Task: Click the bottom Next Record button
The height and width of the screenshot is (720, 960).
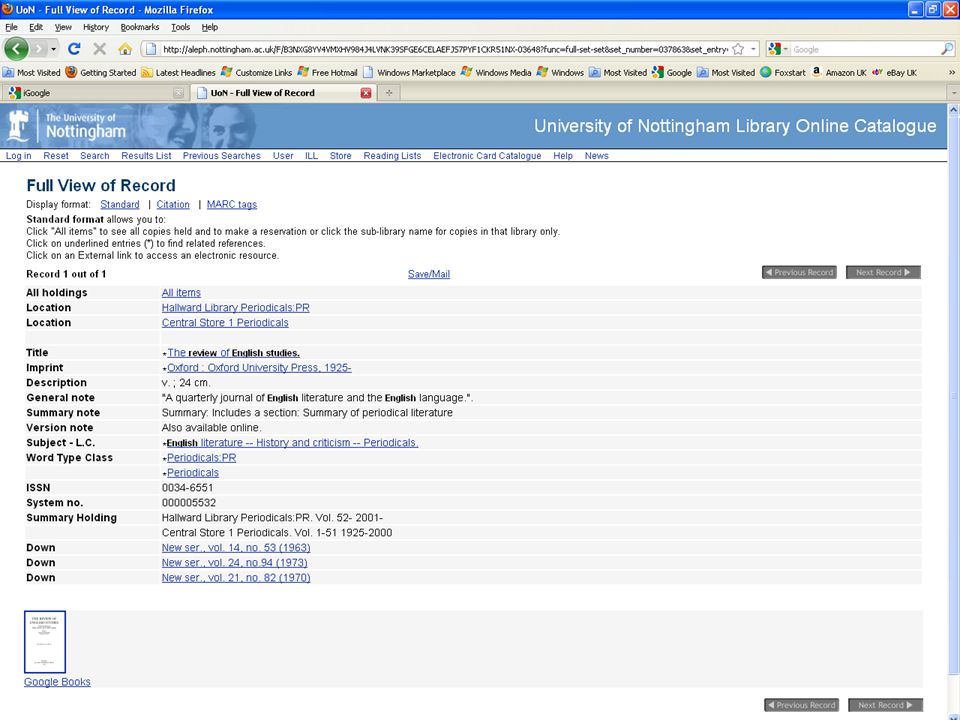Action: (x=885, y=705)
